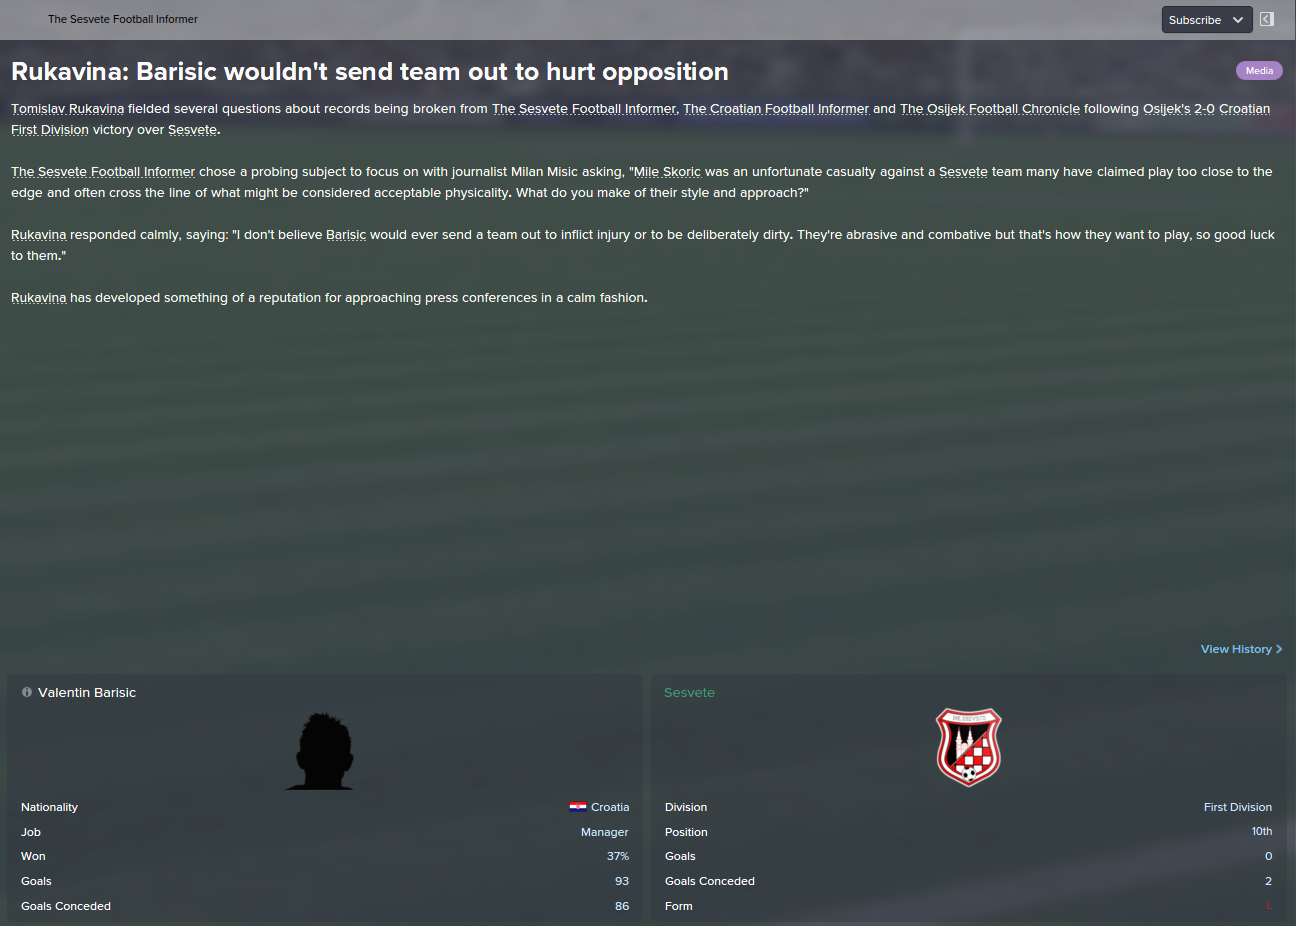Open the Valentin Barisic panel name
The width and height of the screenshot is (1296, 926).
87,692
